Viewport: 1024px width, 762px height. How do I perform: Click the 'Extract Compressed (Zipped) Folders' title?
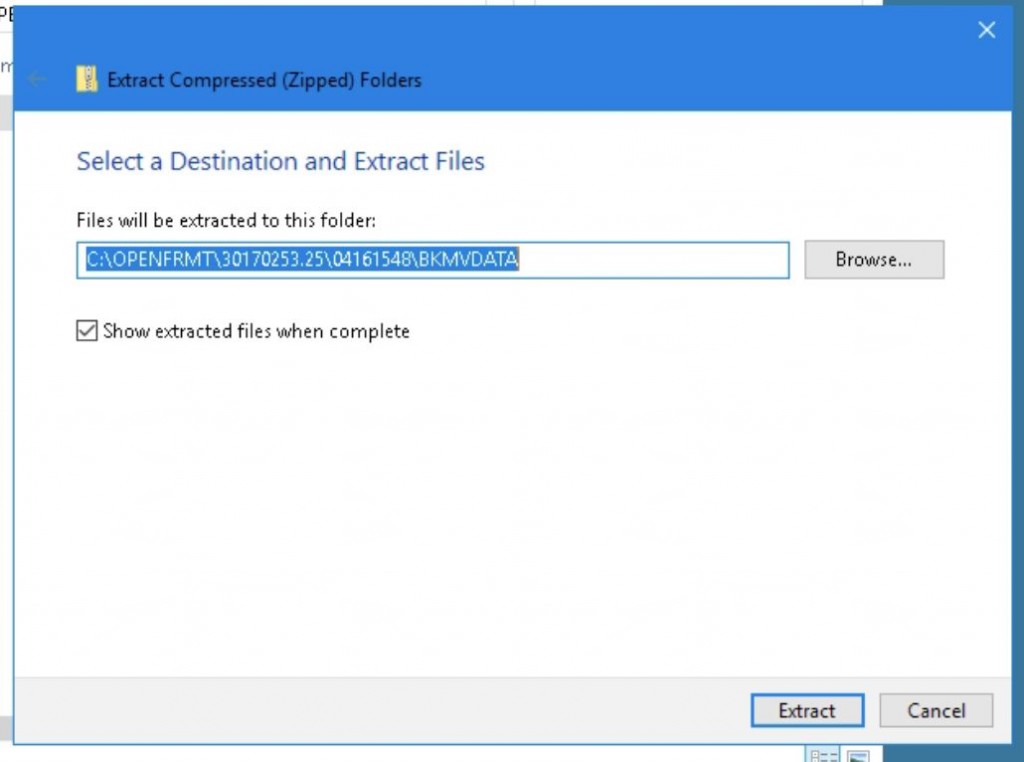(x=264, y=80)
